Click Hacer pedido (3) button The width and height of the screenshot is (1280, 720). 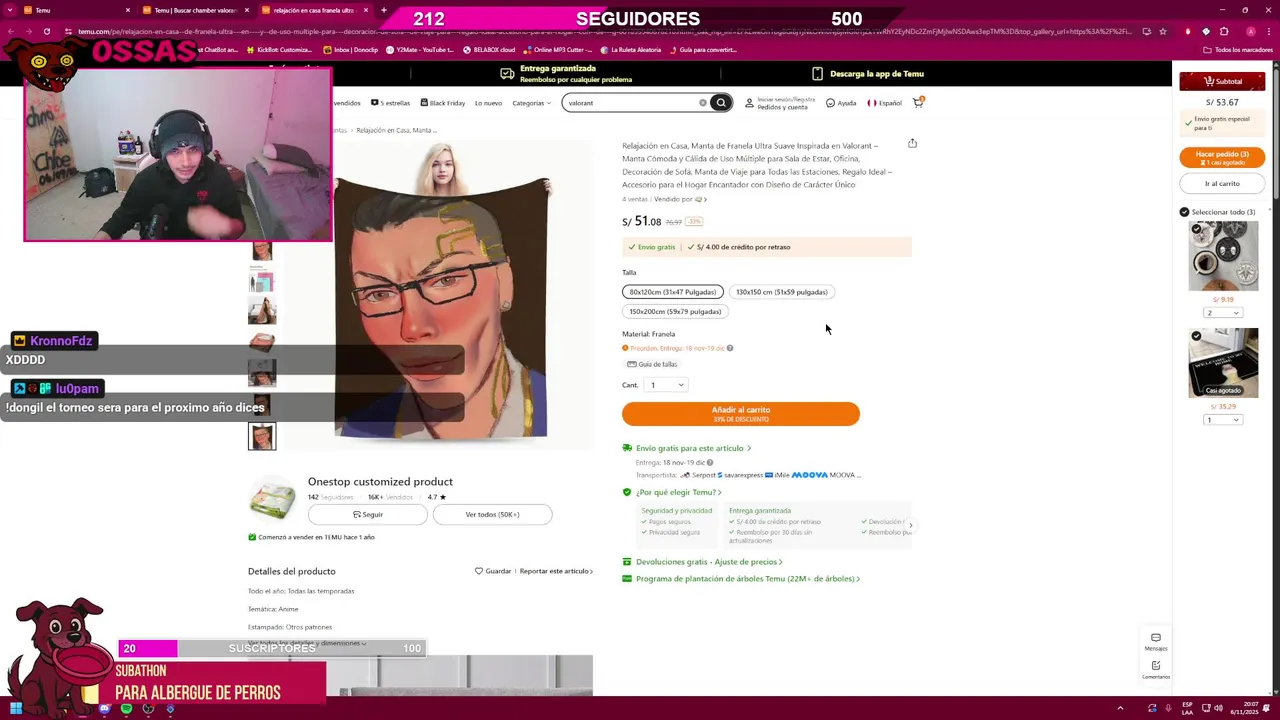(x=1222, y=157)
